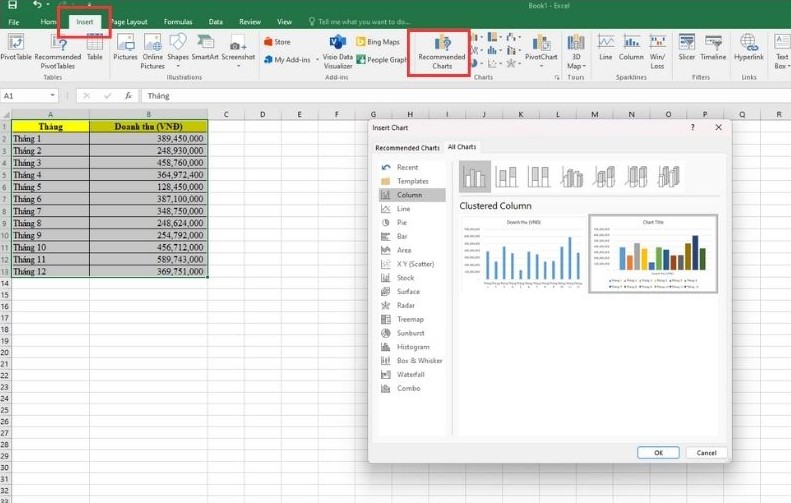Image resolution: width=791 pixels, height=503 pixels.
Task: Click the Recommended Charts ribbon button
Action: 441,48
